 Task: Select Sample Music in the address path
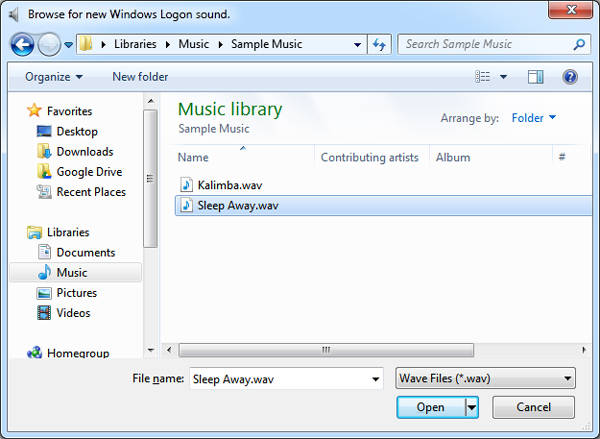pyautogui.click(x=266, y=44)
